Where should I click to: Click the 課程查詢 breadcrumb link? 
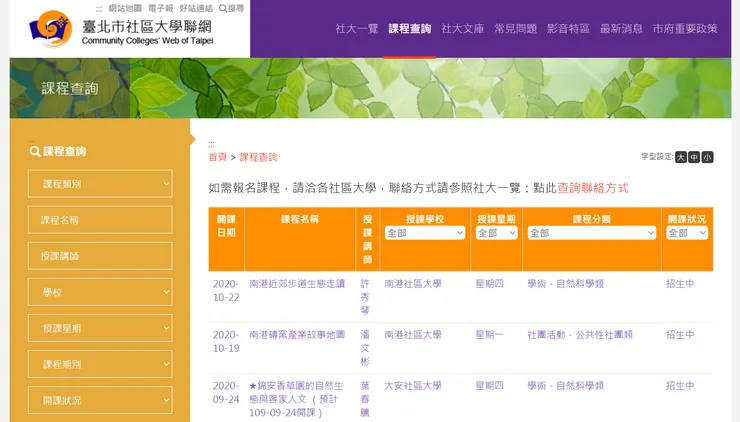coord(258,157)
